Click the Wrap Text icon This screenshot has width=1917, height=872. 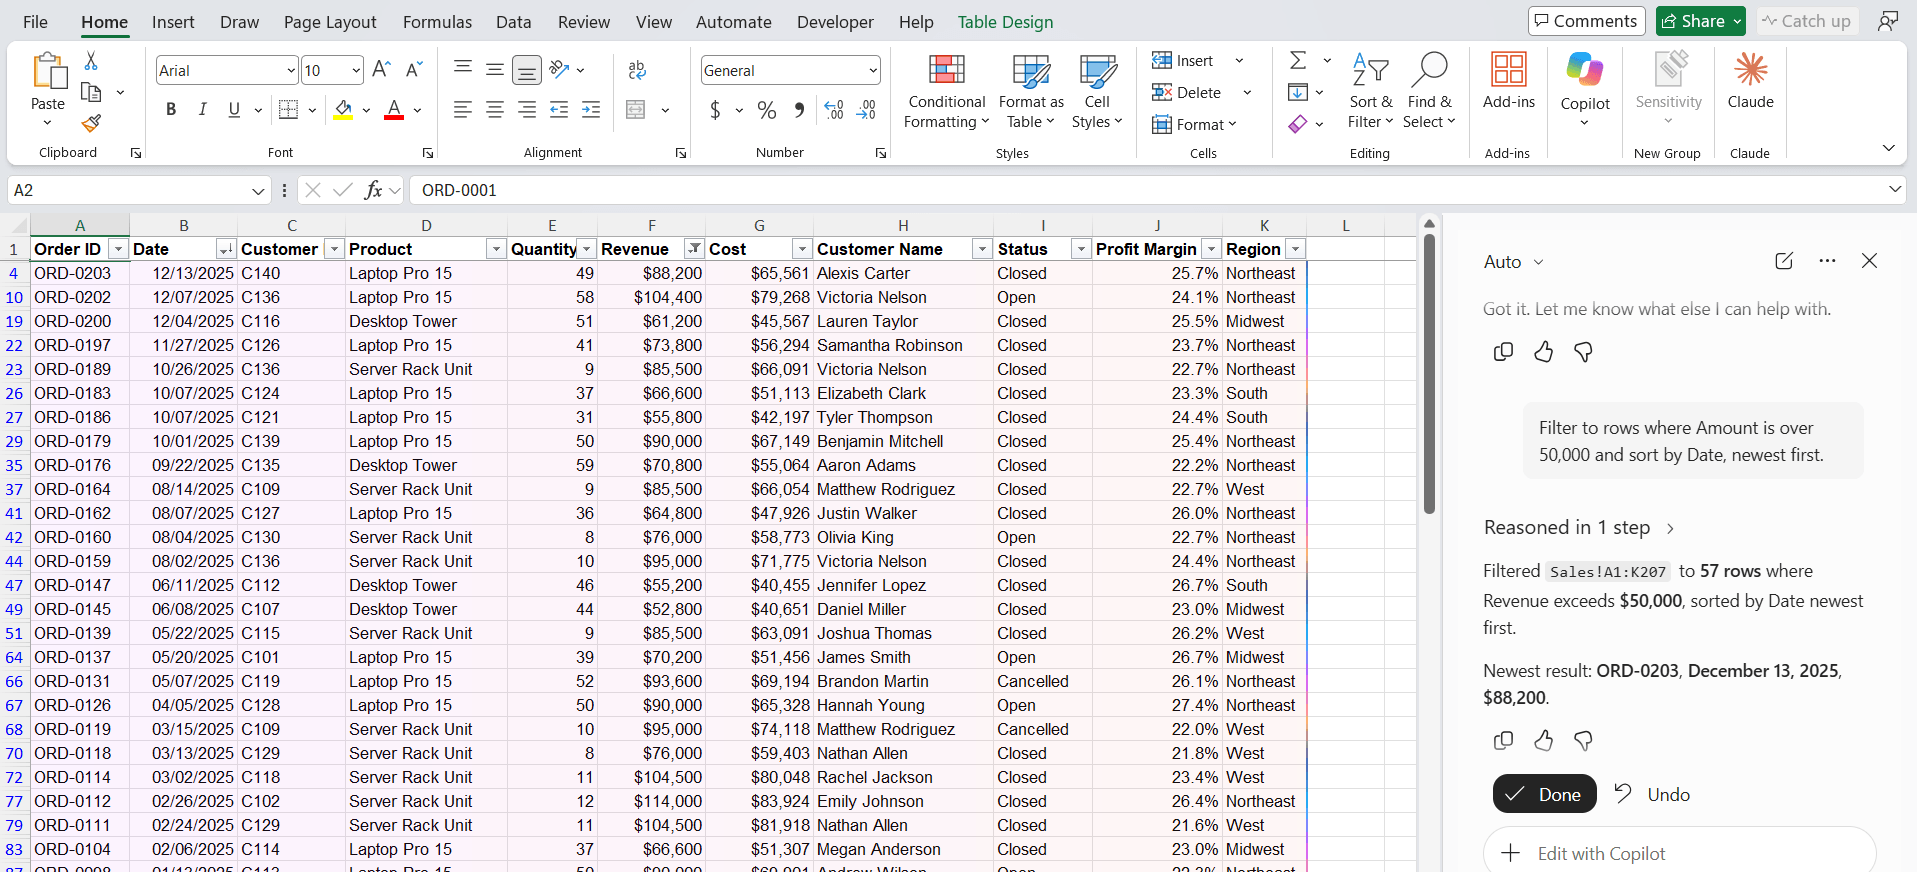(637, 70)
